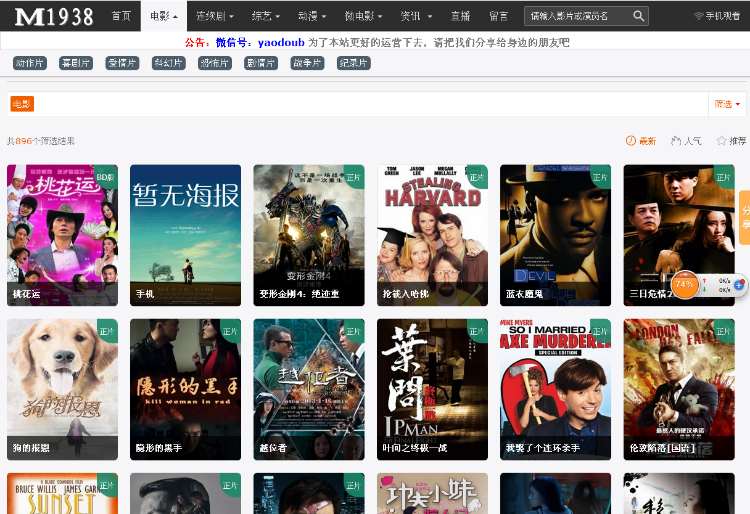Open the 狗的报恩 movie poster
Viewport: 750px width, 514px height.
62,390
